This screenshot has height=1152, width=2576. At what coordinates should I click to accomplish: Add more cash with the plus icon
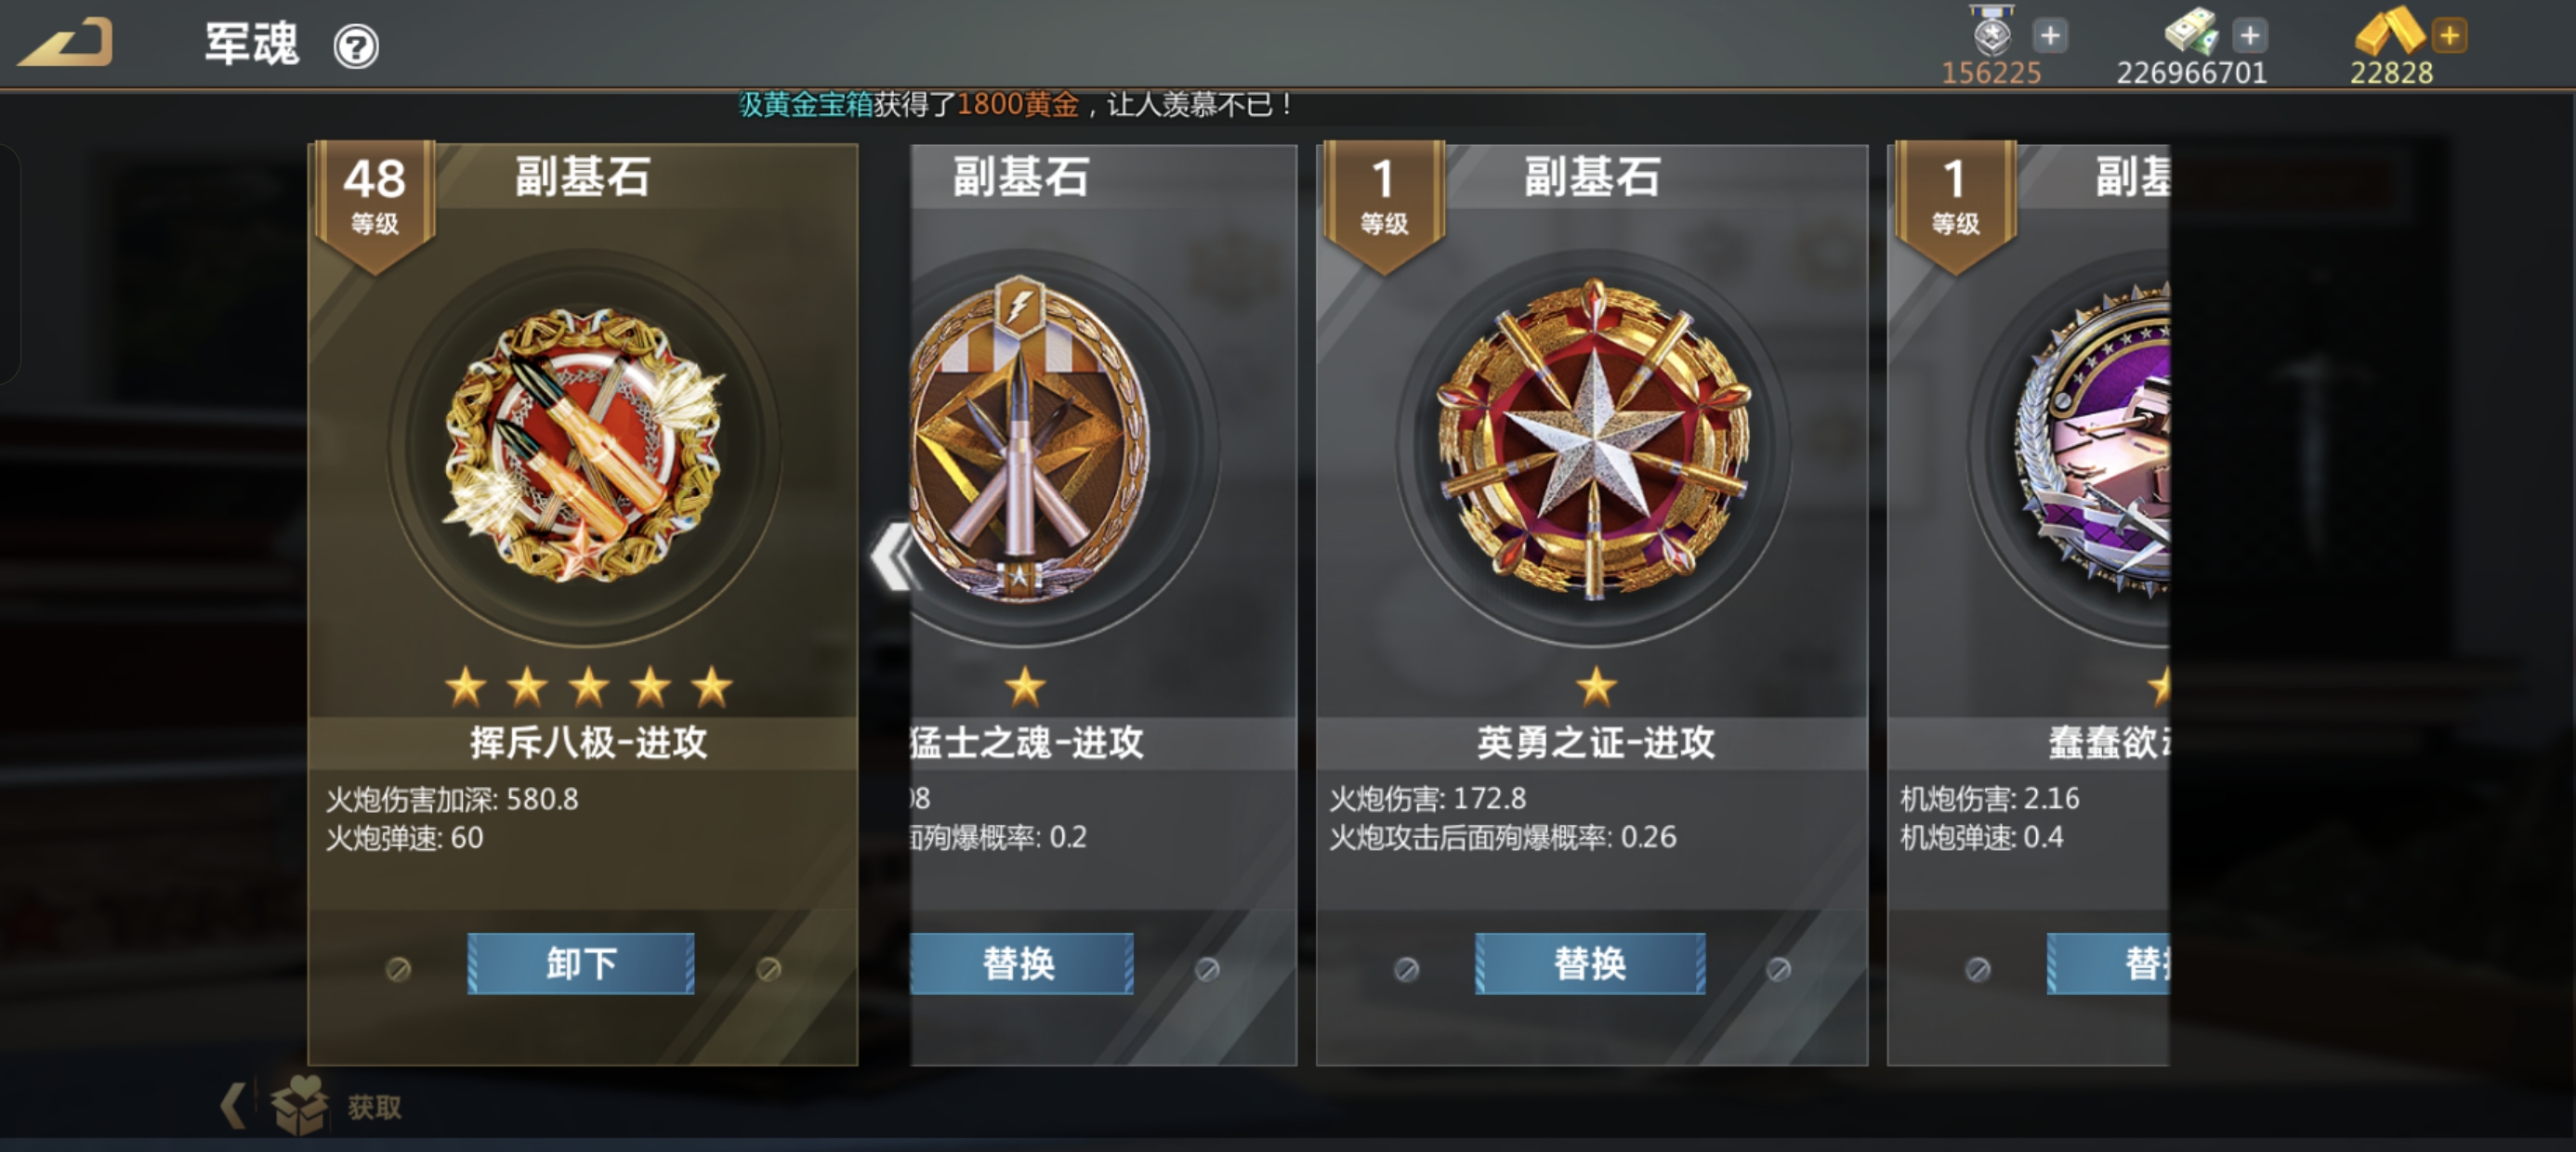click(2250, 36)
